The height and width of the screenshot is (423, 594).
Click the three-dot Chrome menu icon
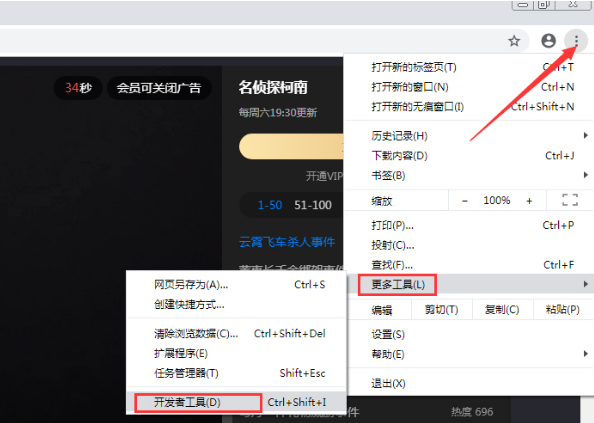(576, 41)
